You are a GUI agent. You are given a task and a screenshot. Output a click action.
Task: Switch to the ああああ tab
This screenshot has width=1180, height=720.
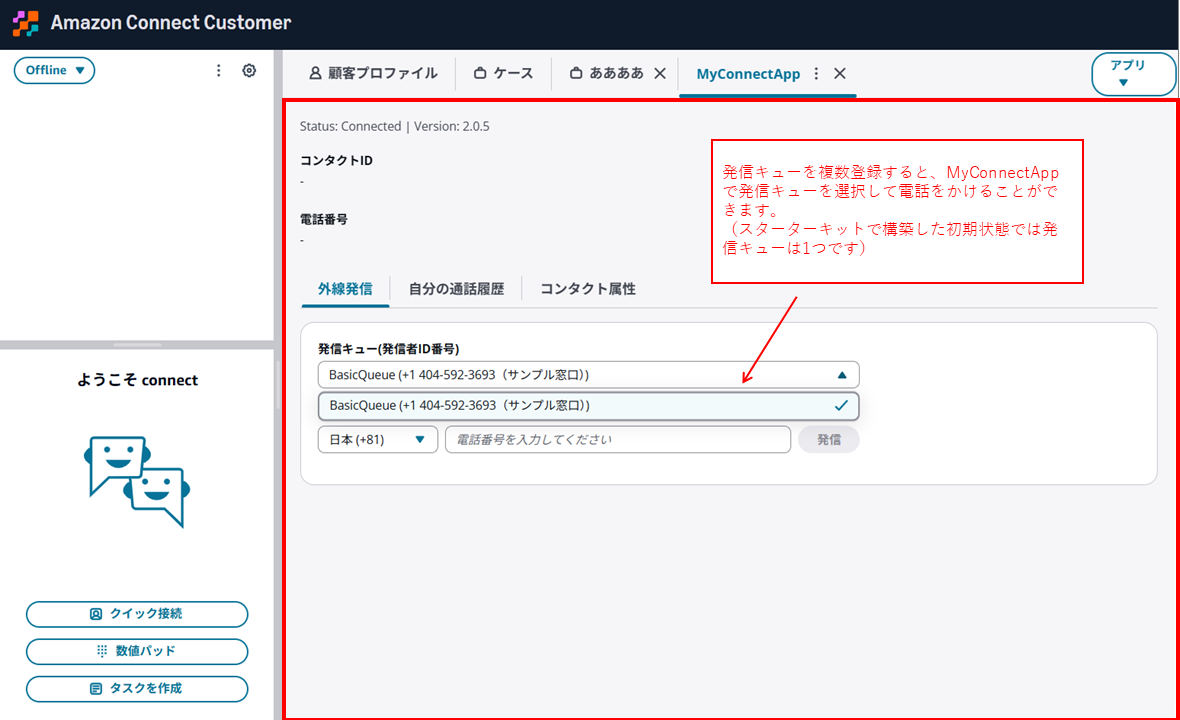607,73
